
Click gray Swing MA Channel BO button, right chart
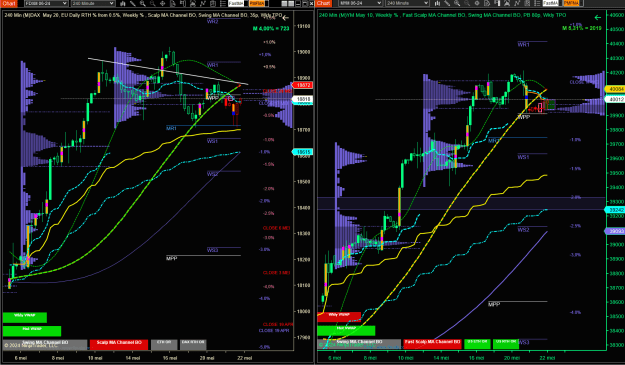point(359,344)
